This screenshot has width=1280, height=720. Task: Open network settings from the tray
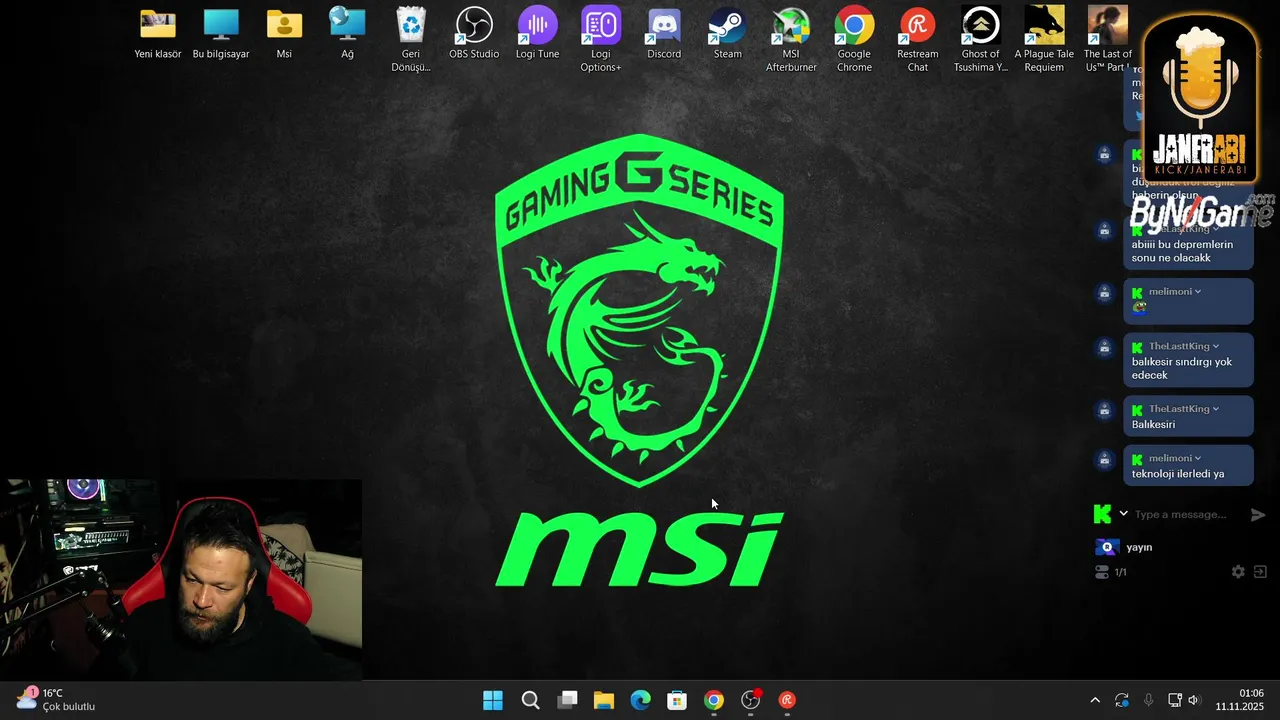point(1175,700)
